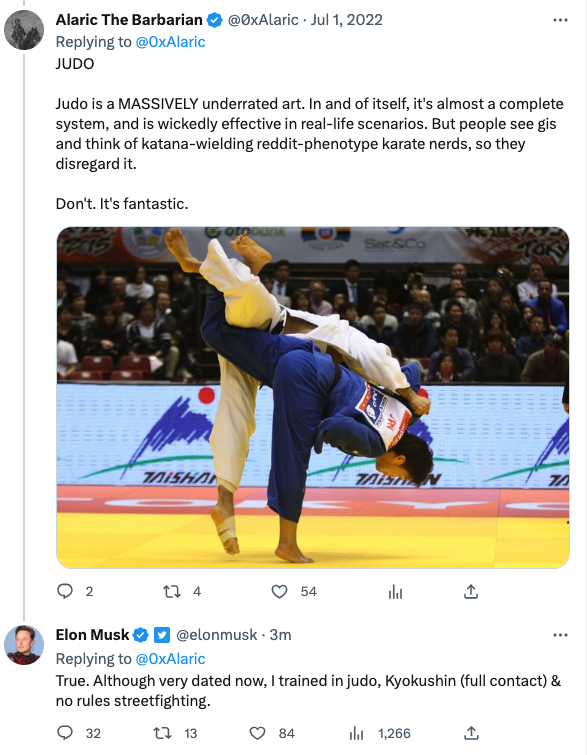Open more options on Elon Musk's tweet
Viewport: 587px width, 755px height.
pos(560,635)
